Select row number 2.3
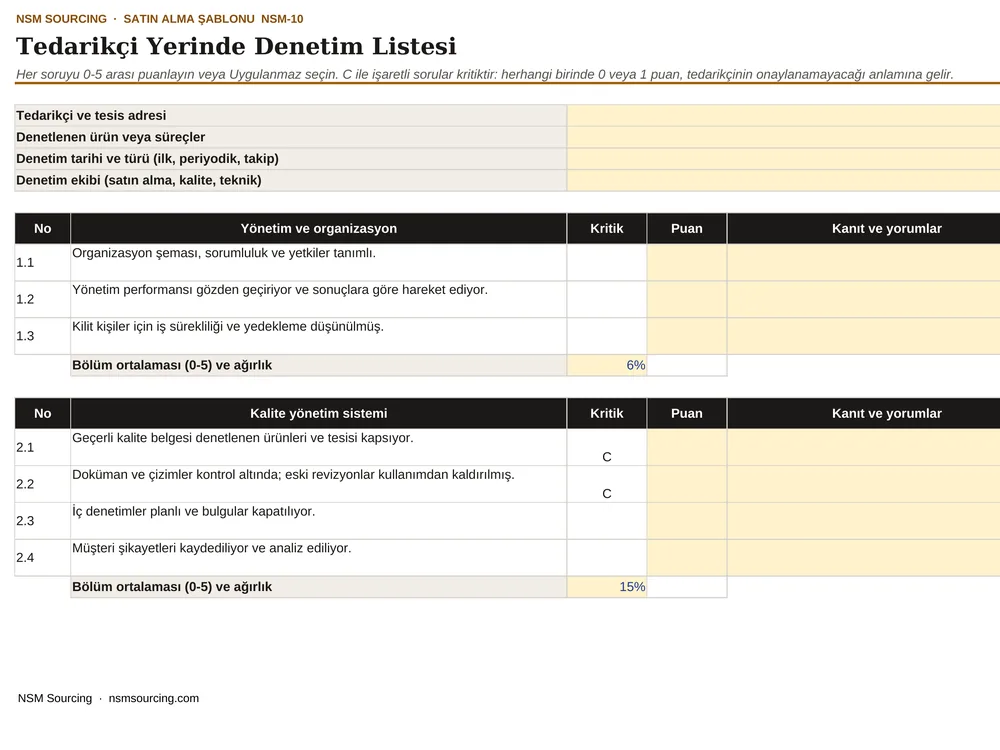 [26, 521]
